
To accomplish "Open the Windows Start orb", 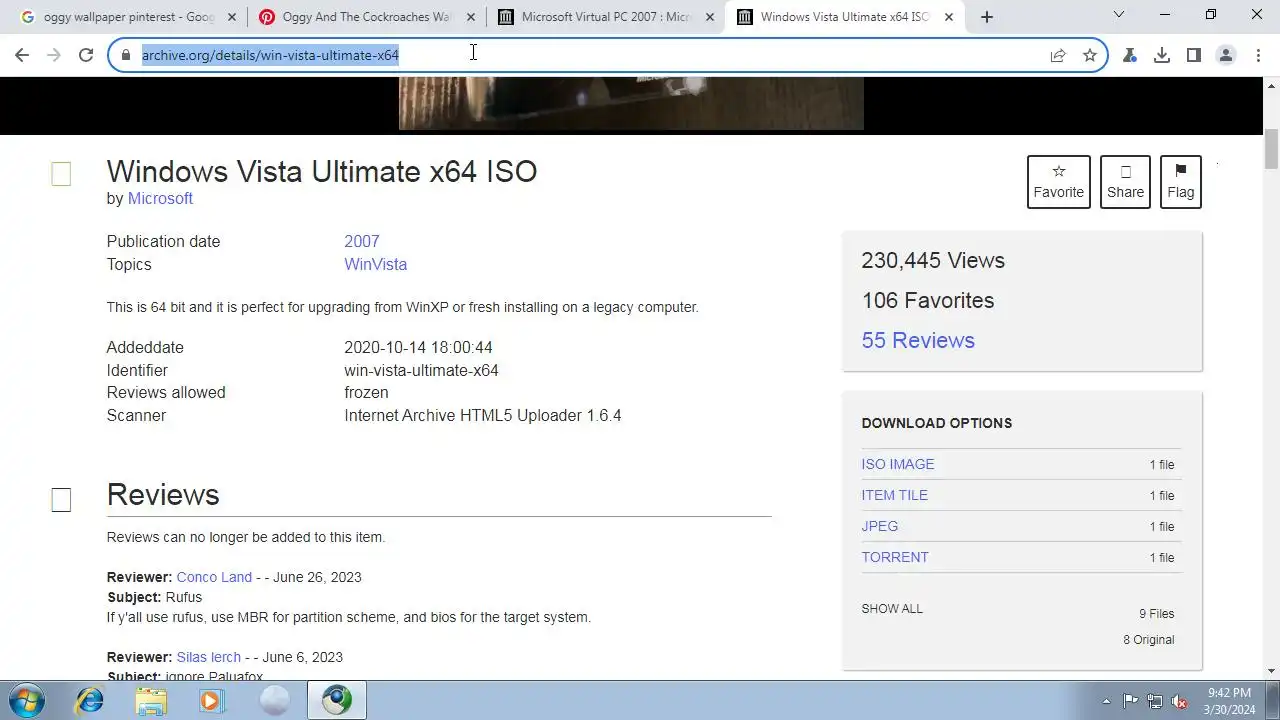I will tap(25, 700).
